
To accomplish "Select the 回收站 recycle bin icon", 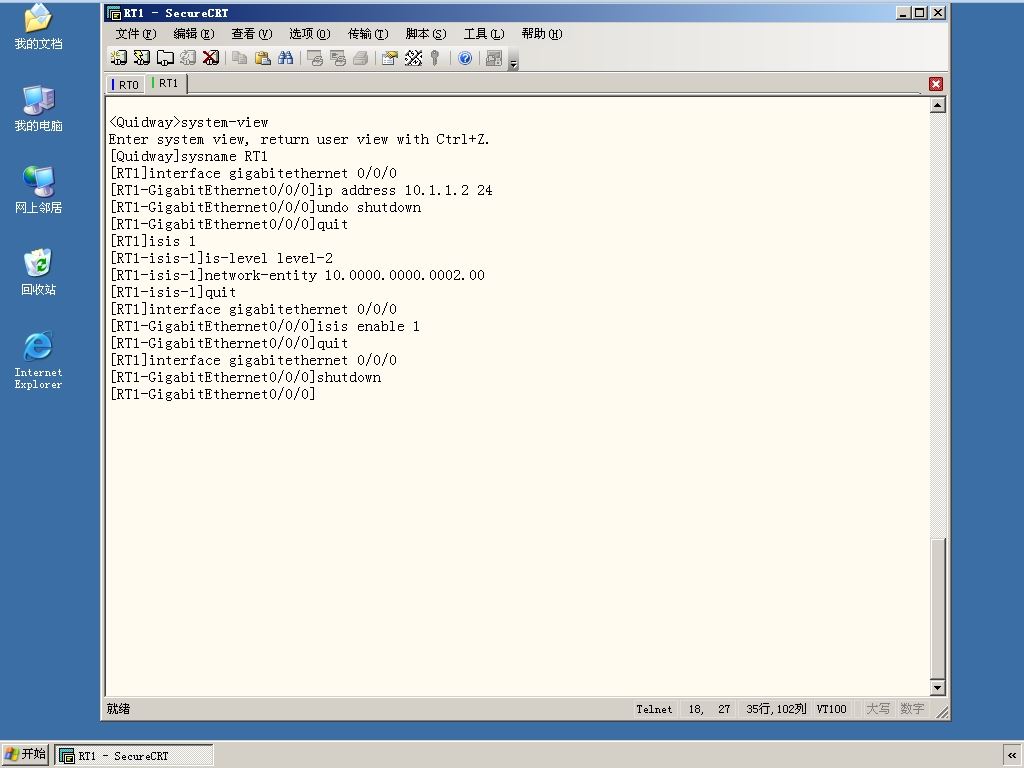I will click(x=39, y=272).
